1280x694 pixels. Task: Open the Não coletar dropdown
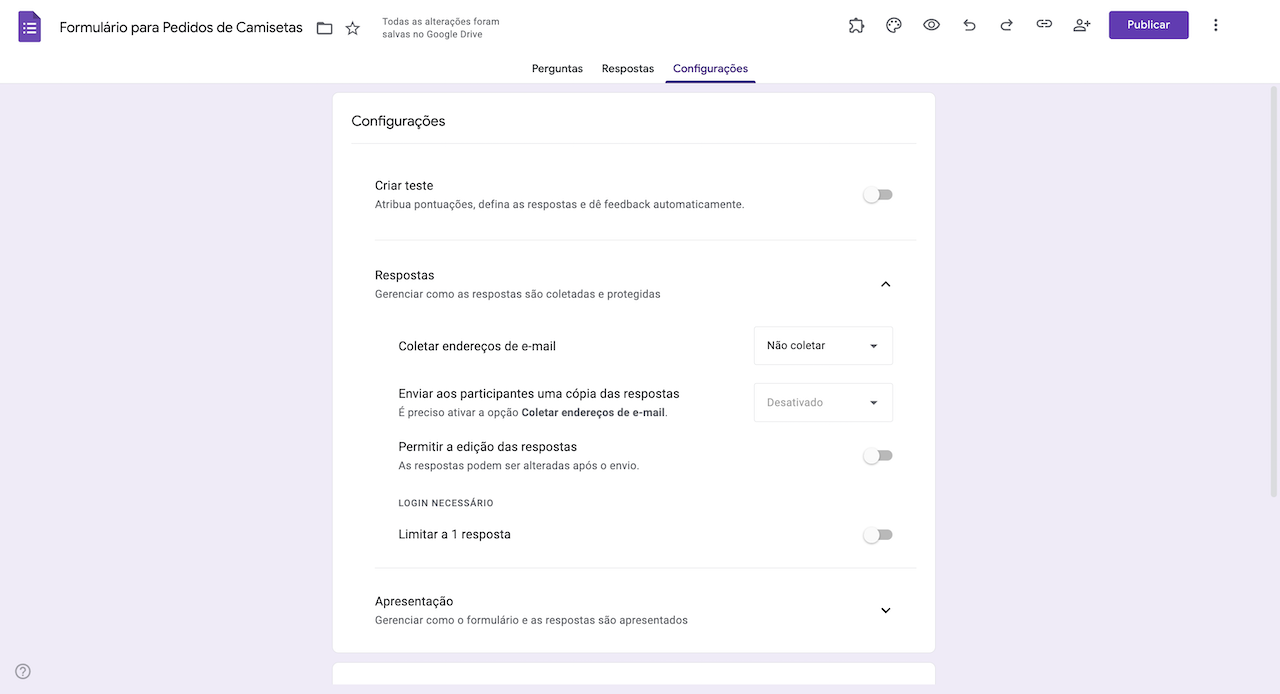pyautogui.click(x=822, y=345)
